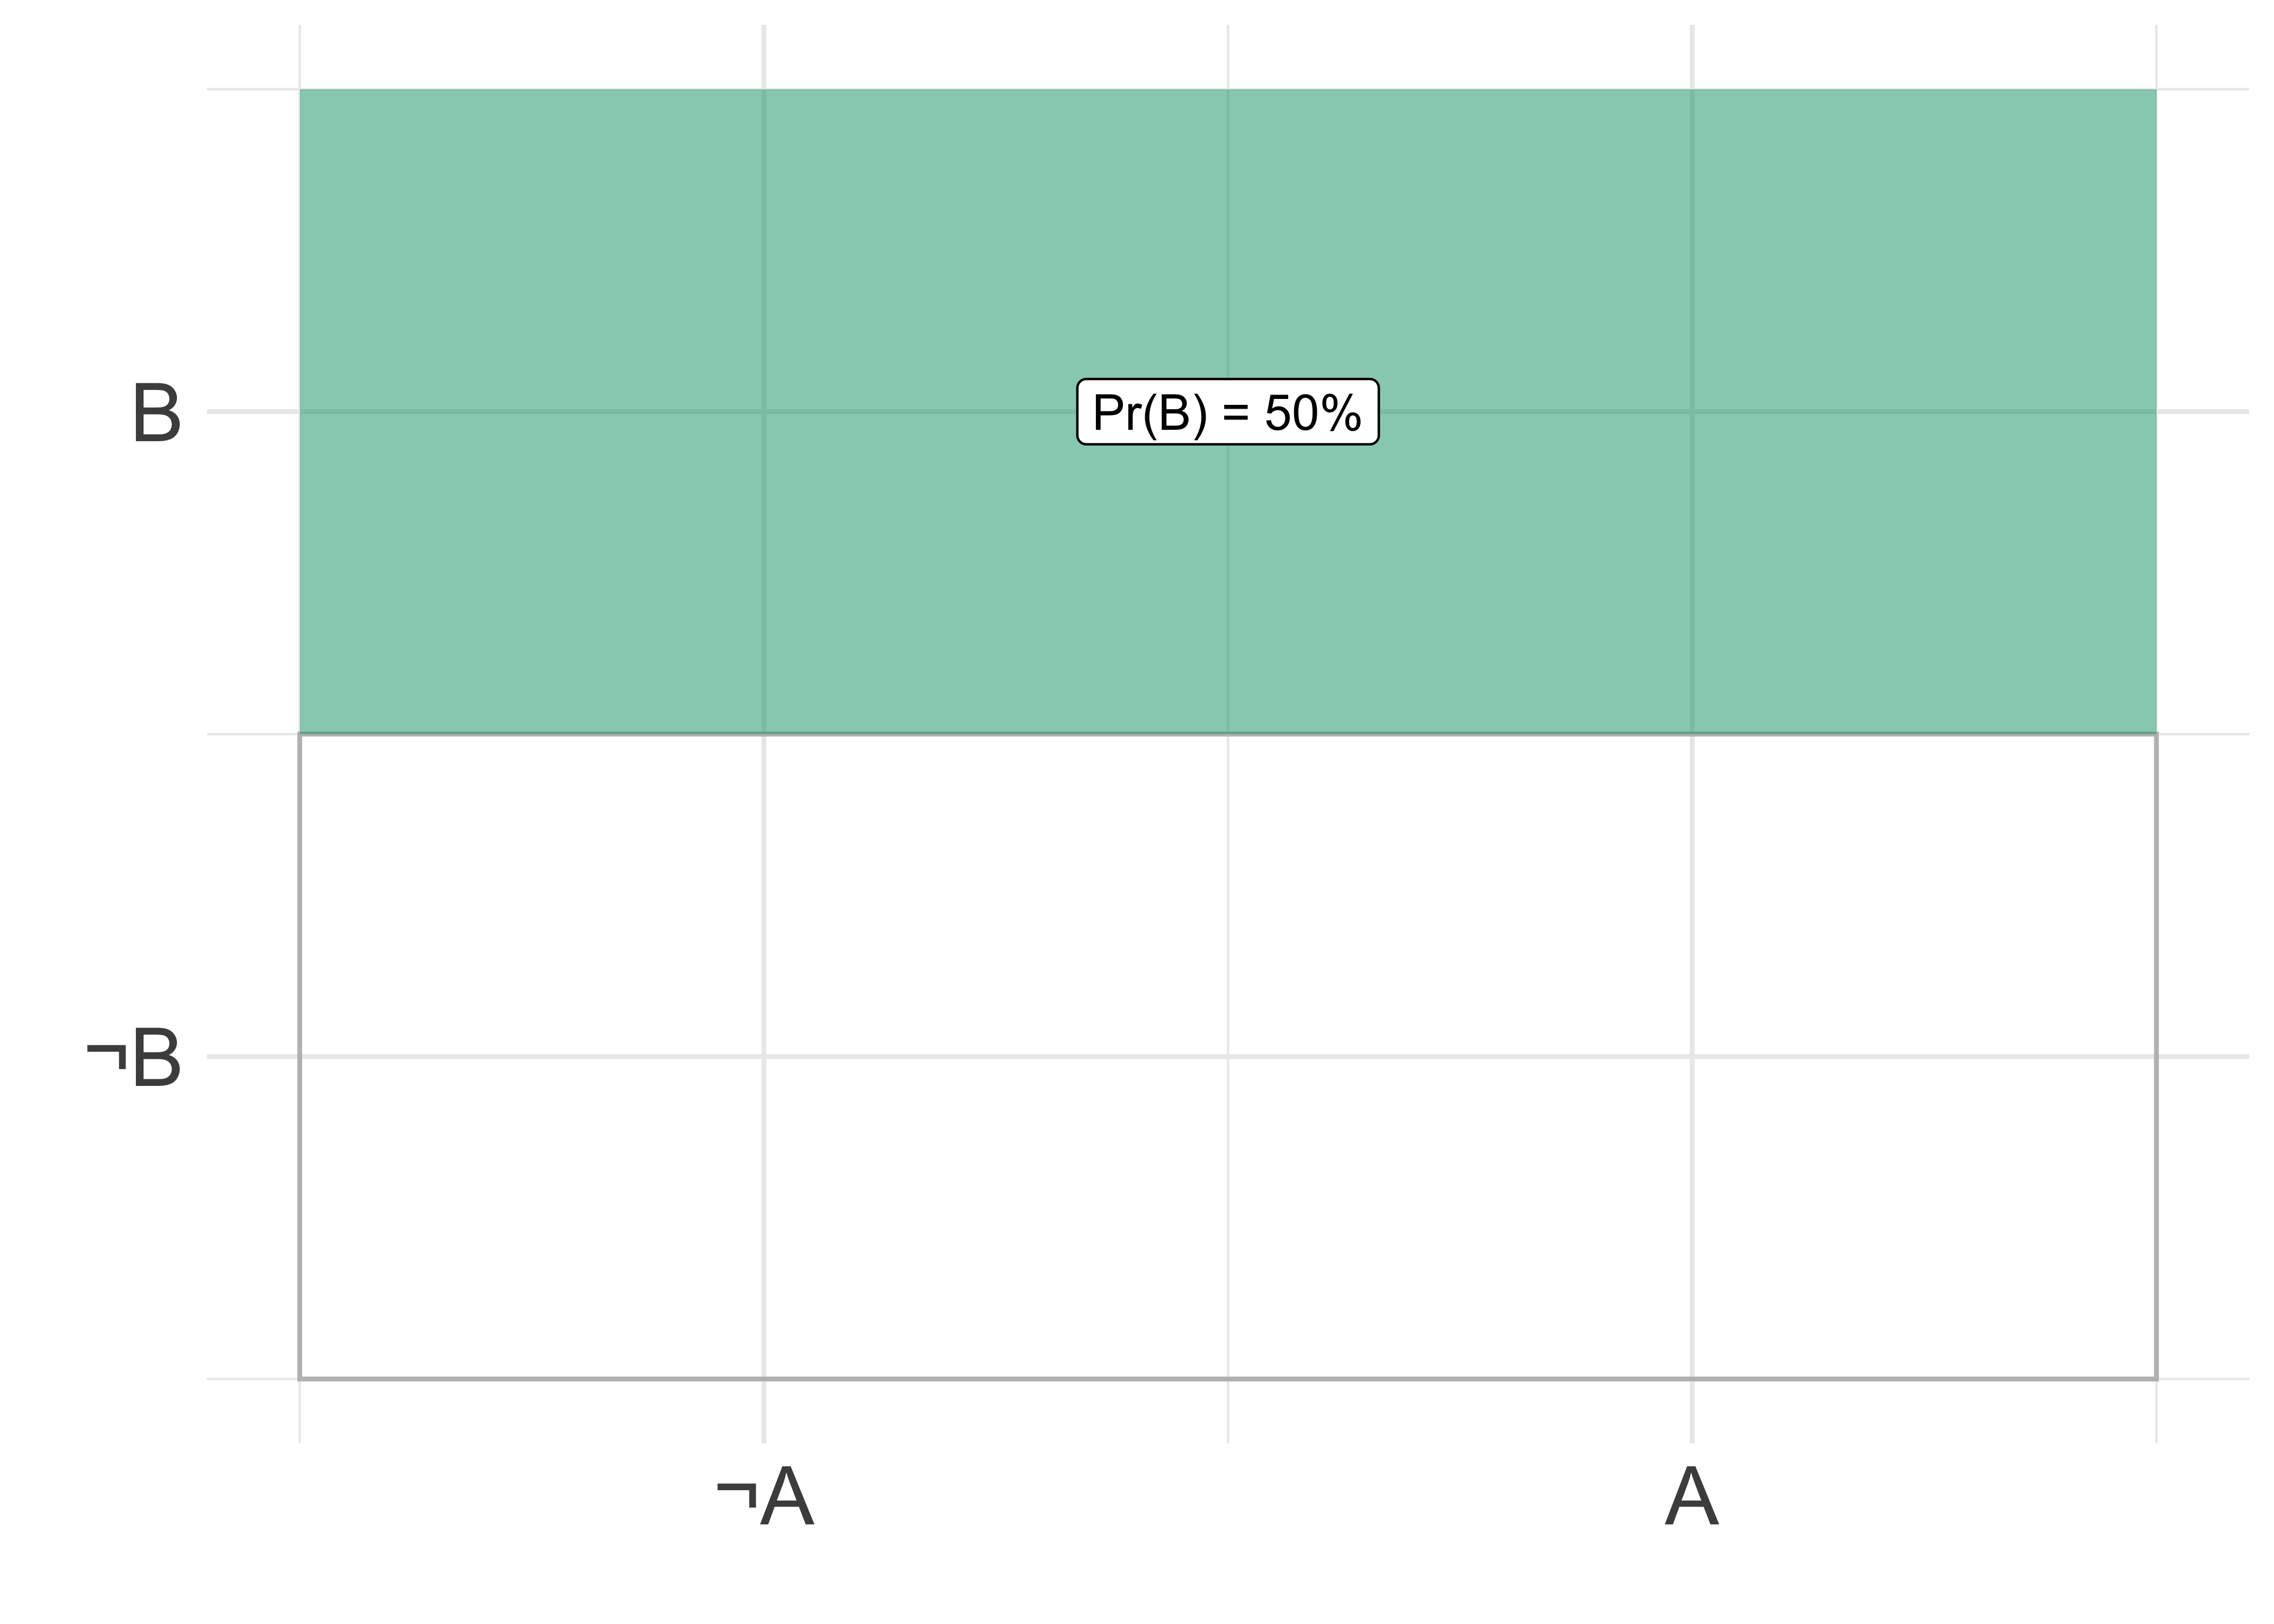
Task: Click bottom-right corner of the white rectangle
Action: 2156,1379
